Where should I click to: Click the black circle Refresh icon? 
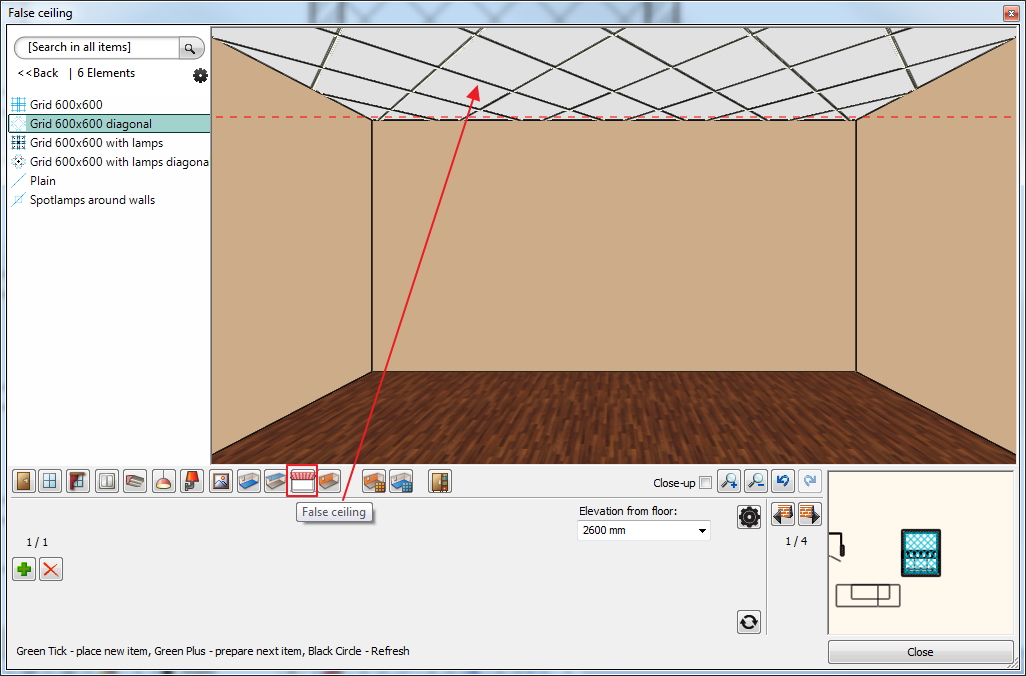click(749, 622)
